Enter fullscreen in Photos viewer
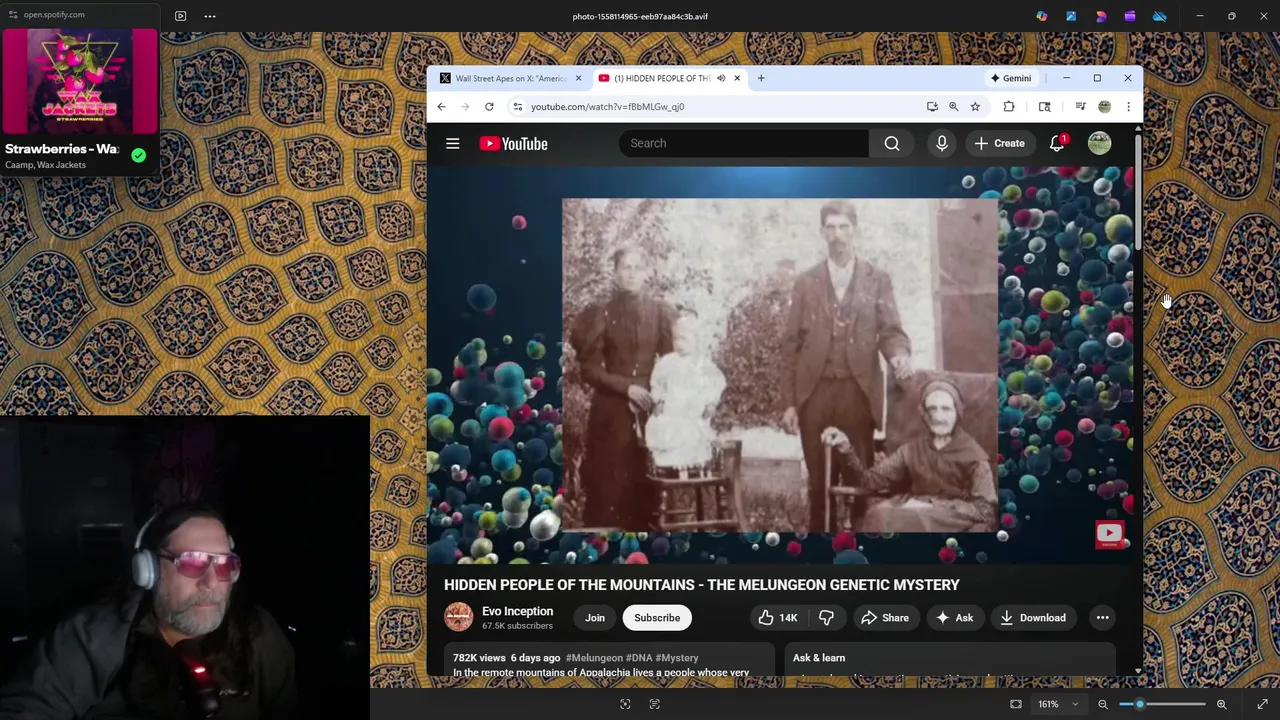The height and width of the screenshot is (720, 1280). (1262, 704)
